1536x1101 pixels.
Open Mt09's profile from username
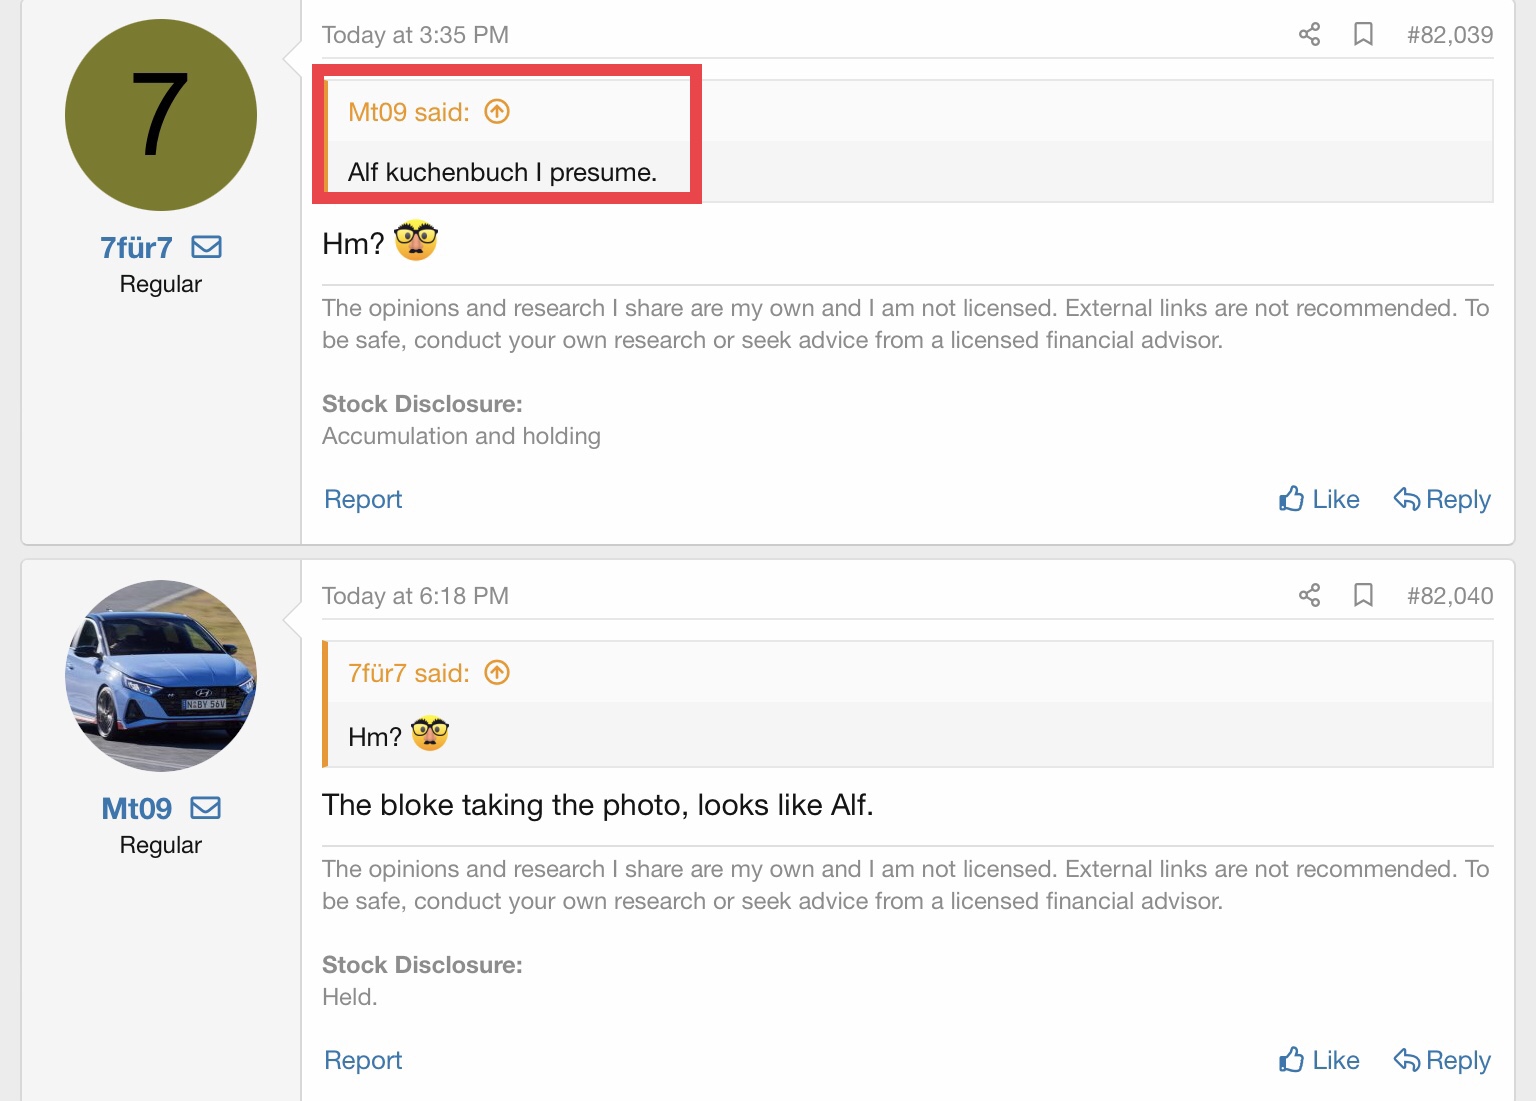(137, 808)
